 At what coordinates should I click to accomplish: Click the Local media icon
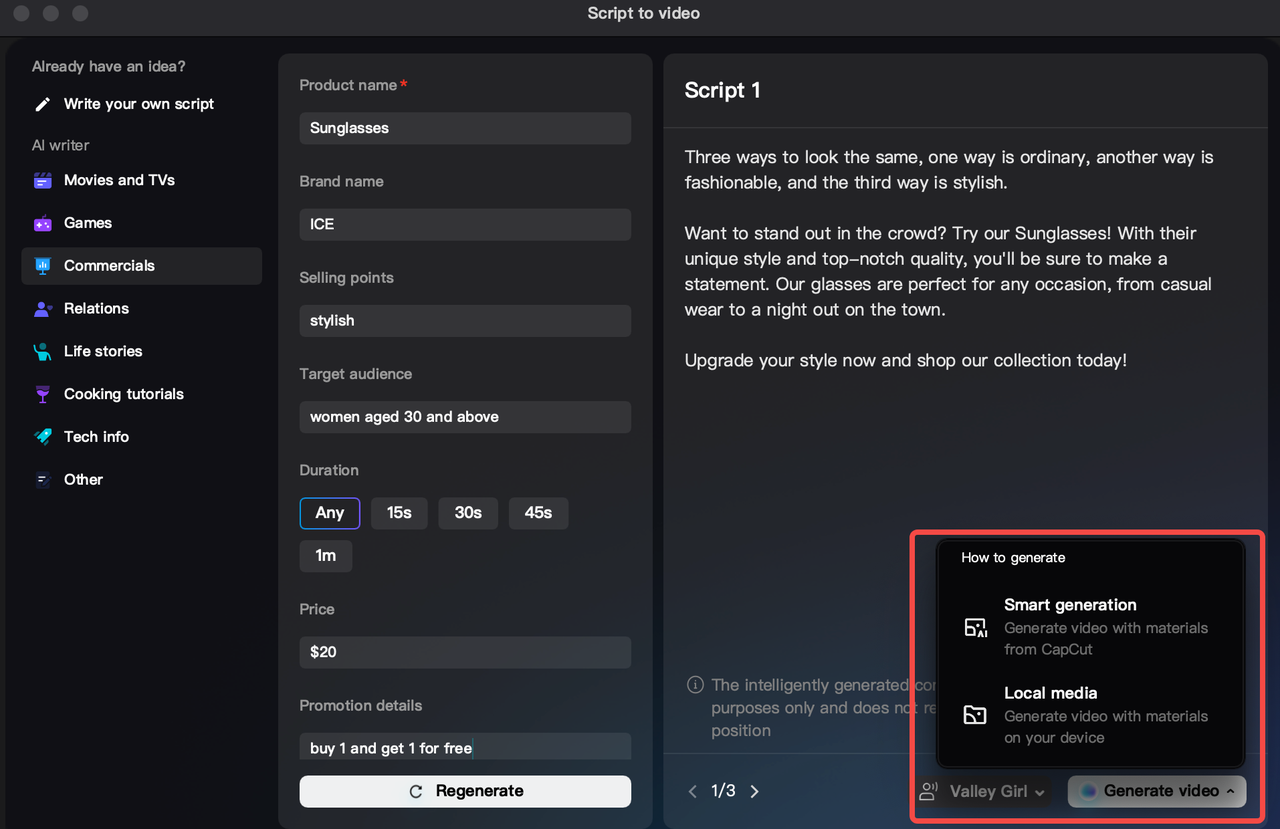tap(975, 715)
